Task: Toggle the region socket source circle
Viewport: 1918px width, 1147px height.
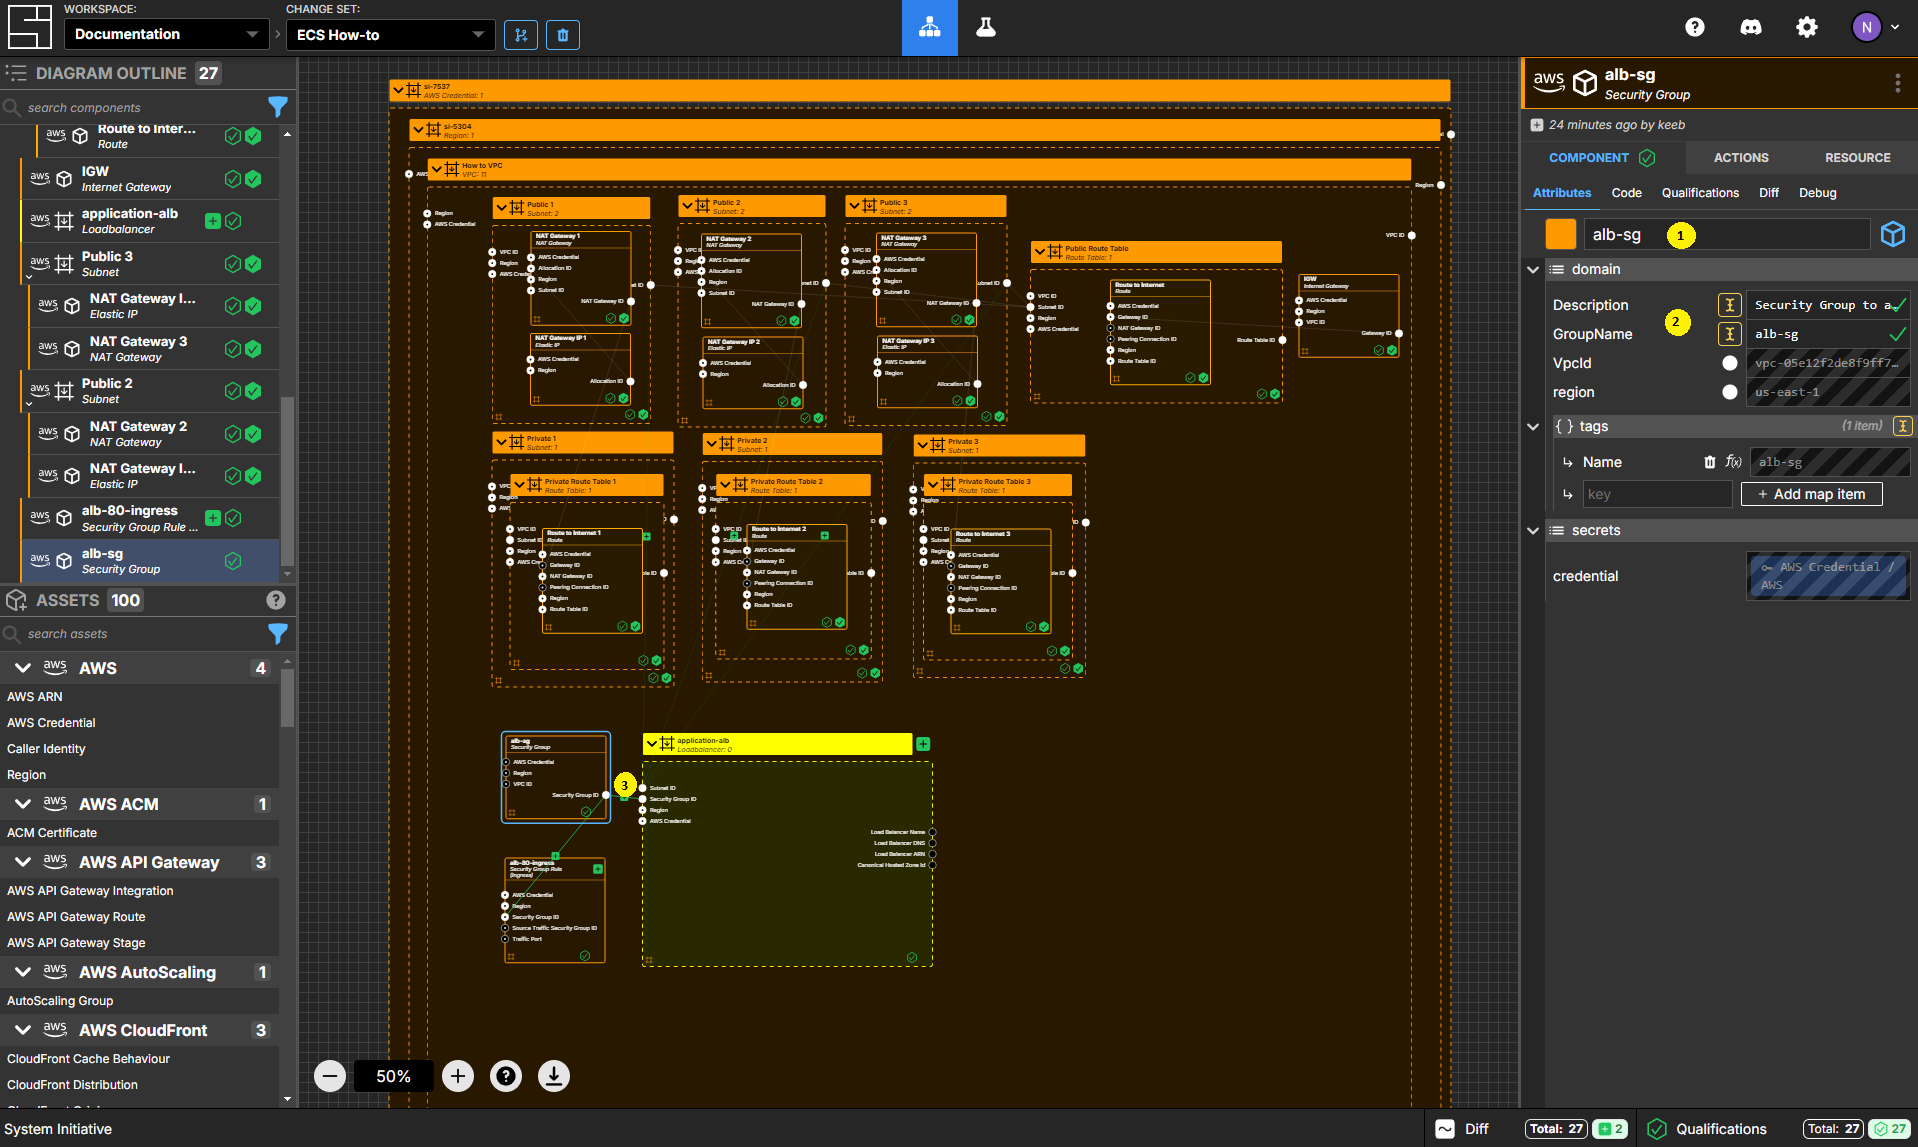Action: [1730, 392]
